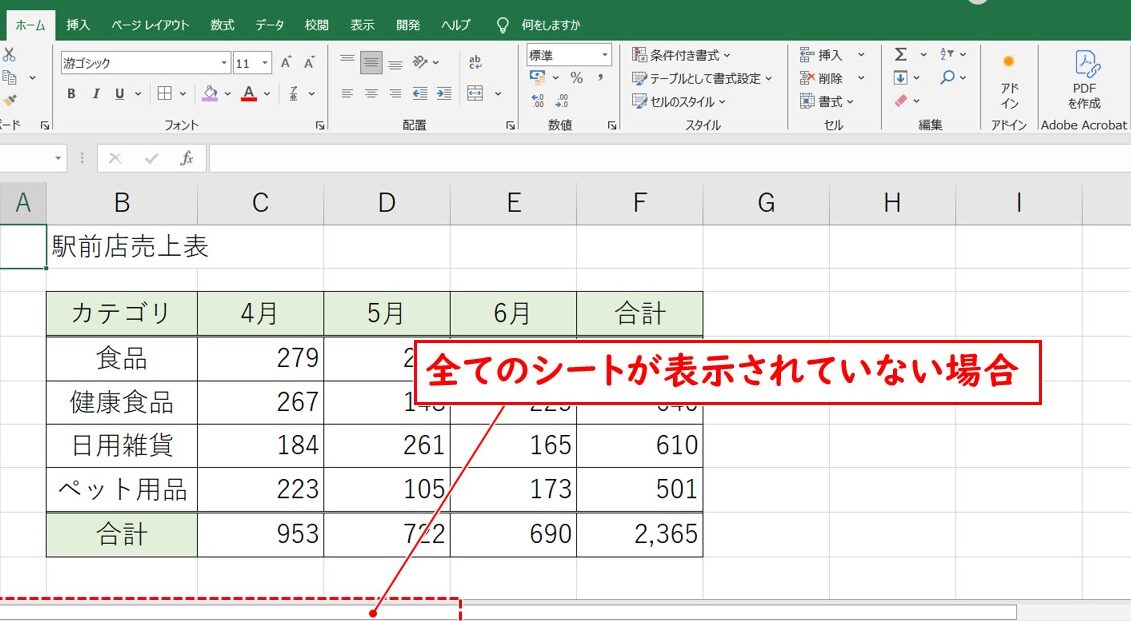The height and width of the screenshot is (621, 1131).
Task: Open the font size dropdown
Action: (265, 63)
